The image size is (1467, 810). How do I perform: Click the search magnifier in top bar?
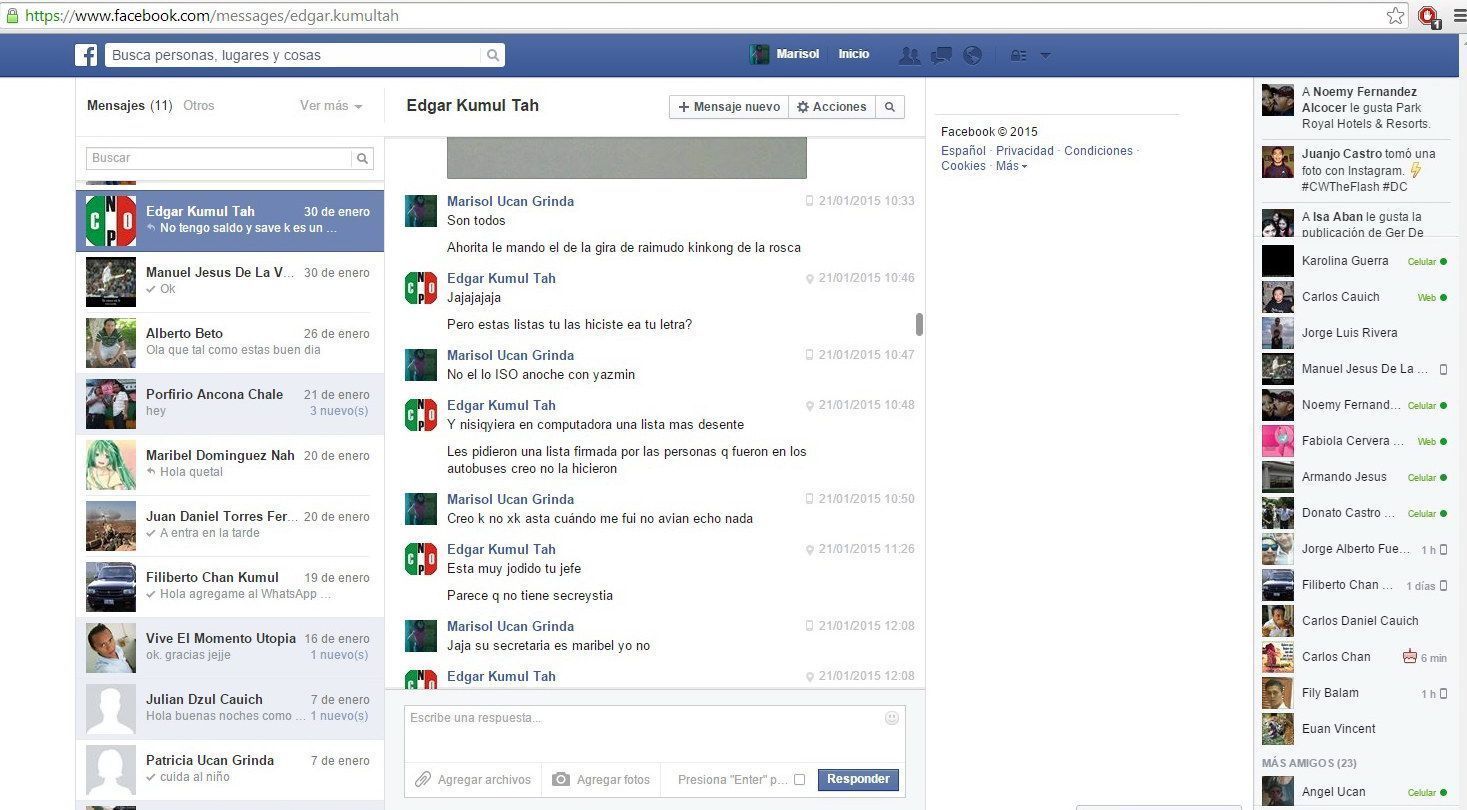pyautogui.click(x=493, y=56)
